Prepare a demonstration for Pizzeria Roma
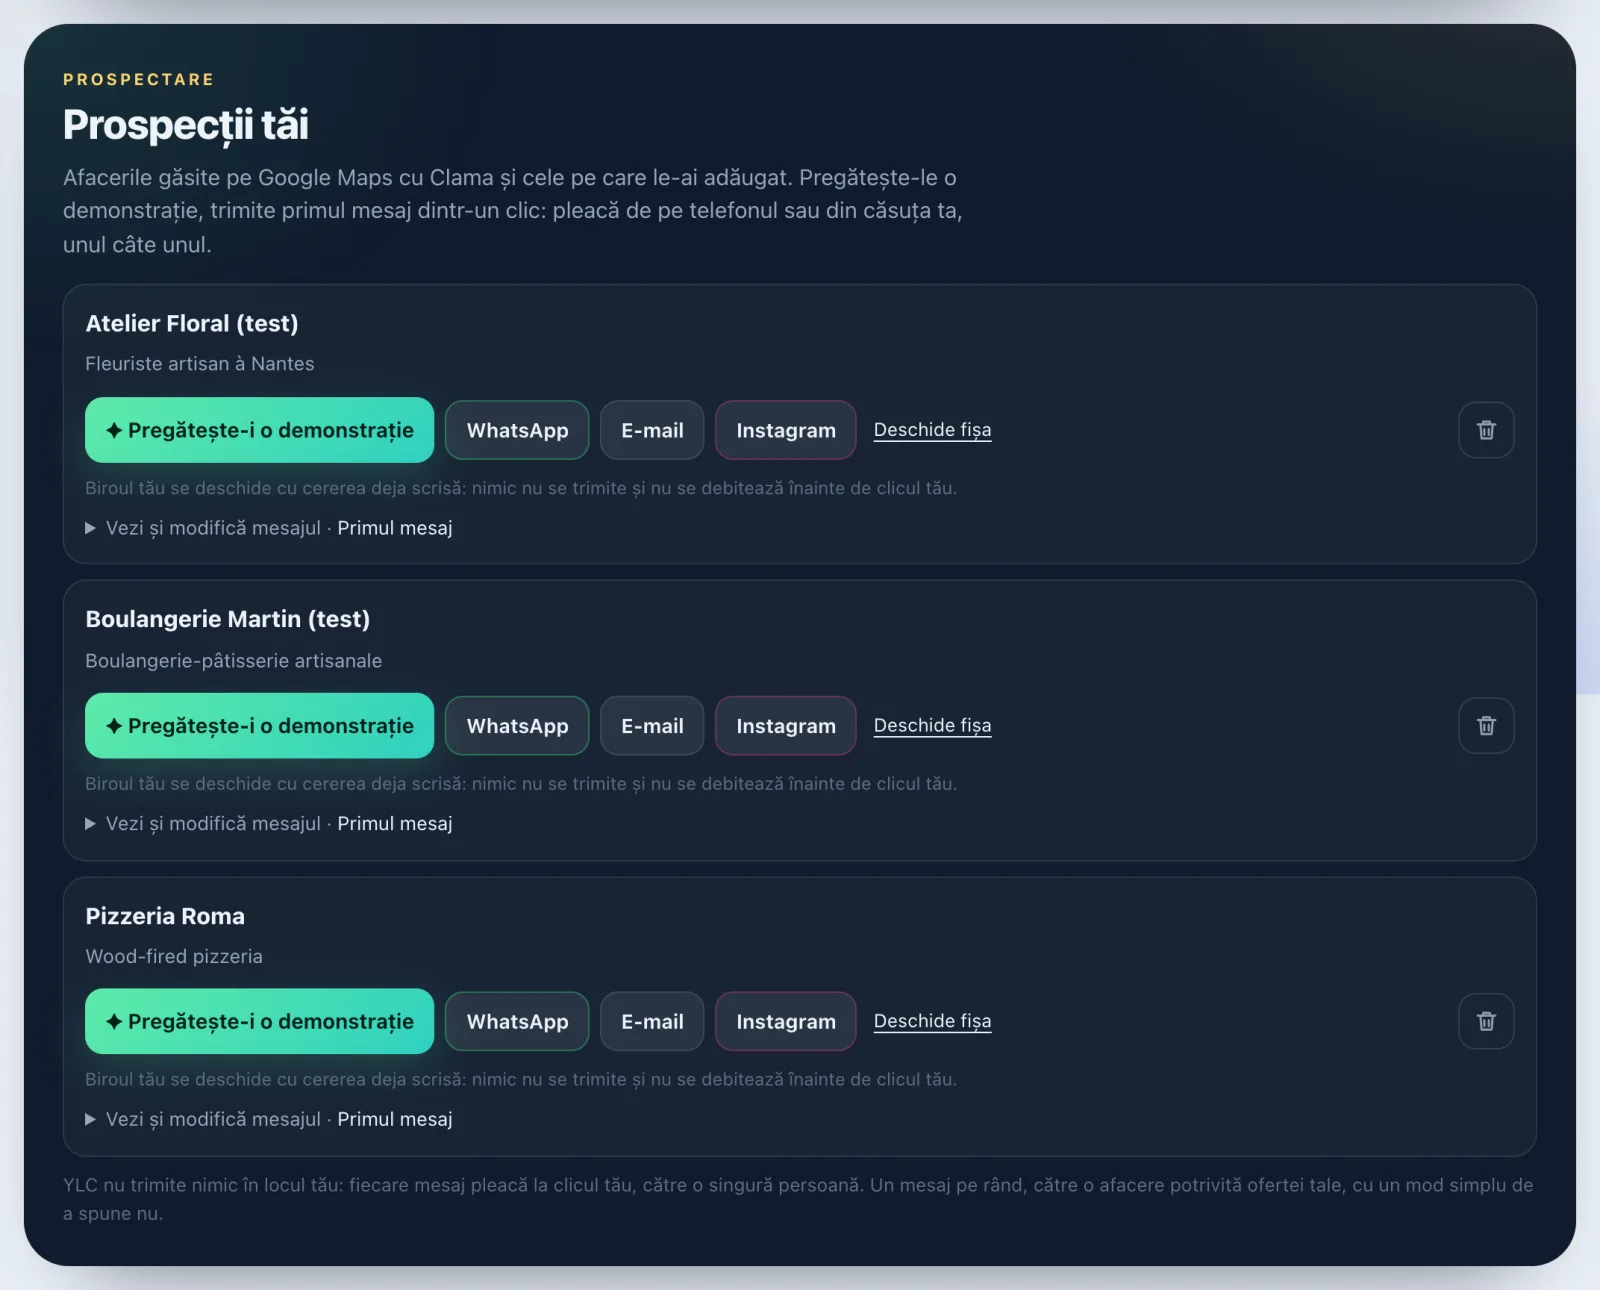The height and width of the screenshot is (1290, 1600). (259, 1021)
